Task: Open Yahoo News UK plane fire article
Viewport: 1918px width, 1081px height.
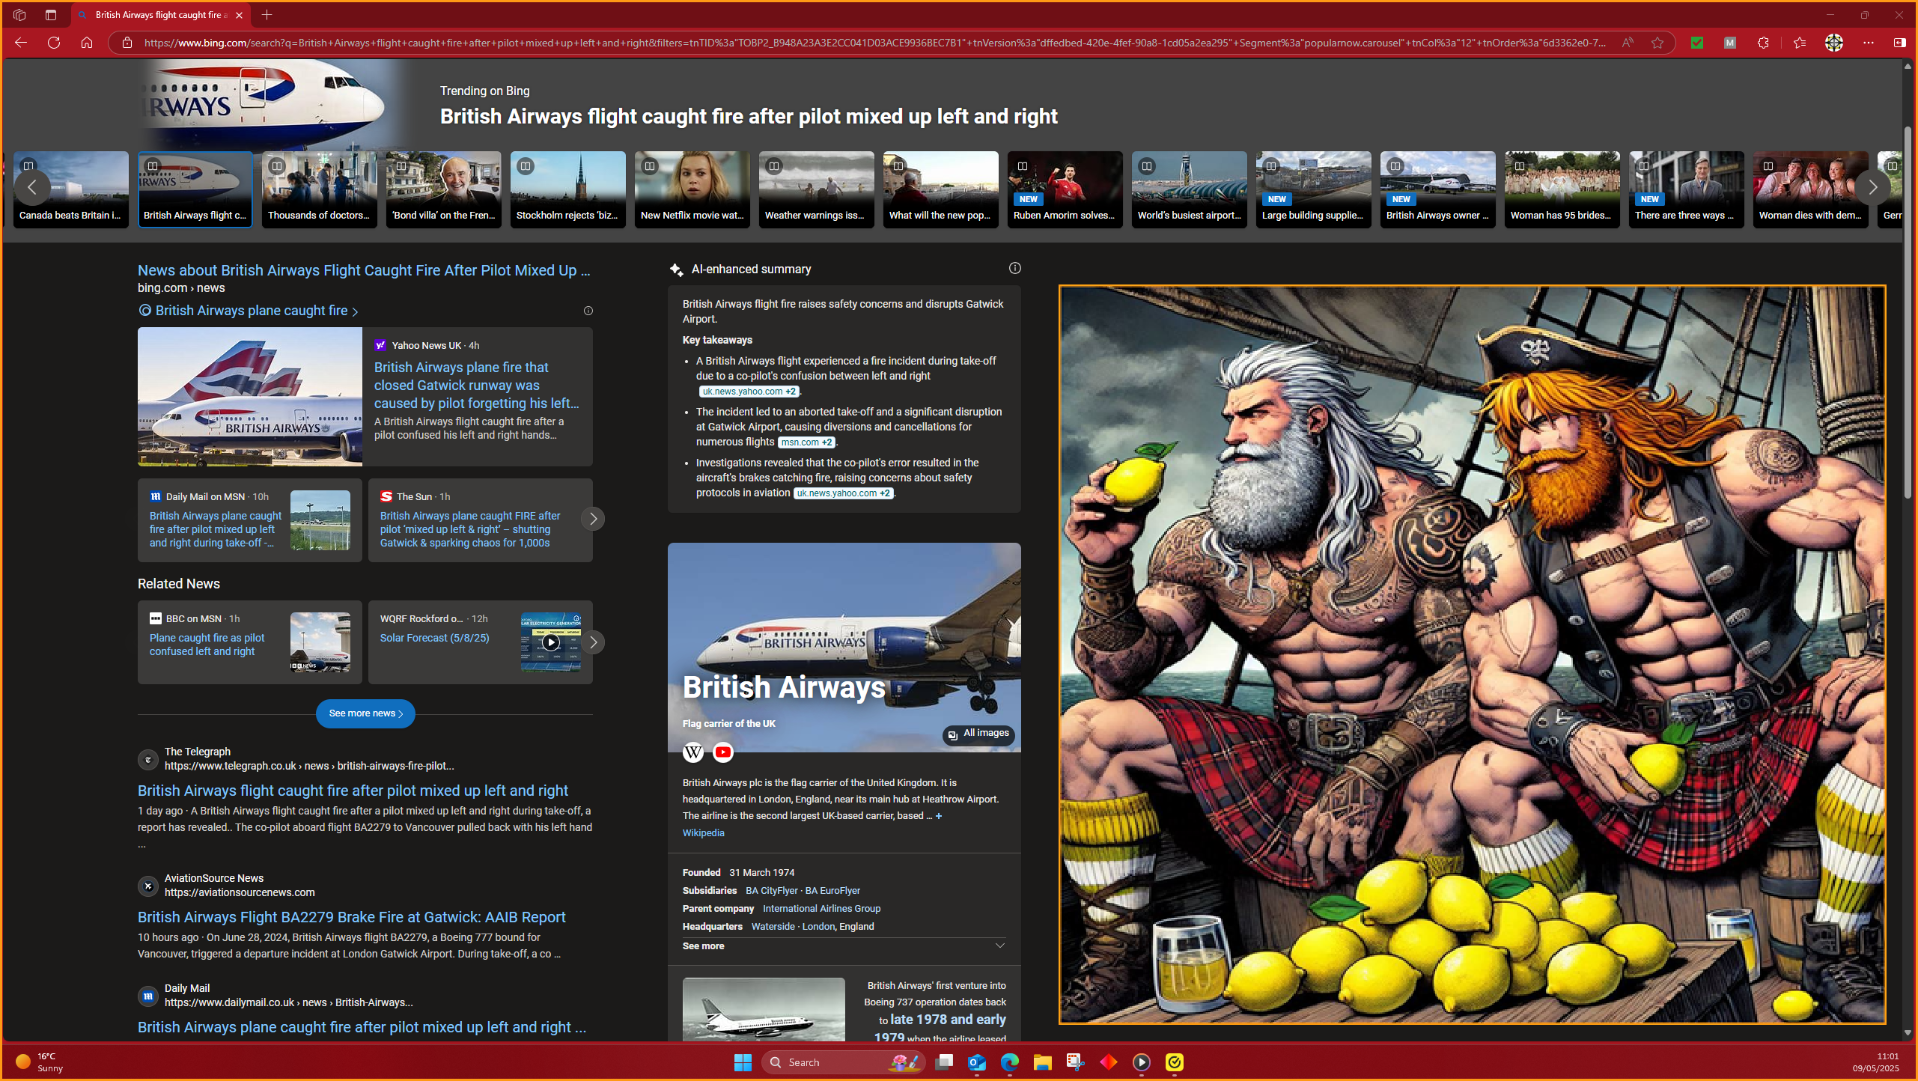Action: pyautogui.click(x=476, y=385)
